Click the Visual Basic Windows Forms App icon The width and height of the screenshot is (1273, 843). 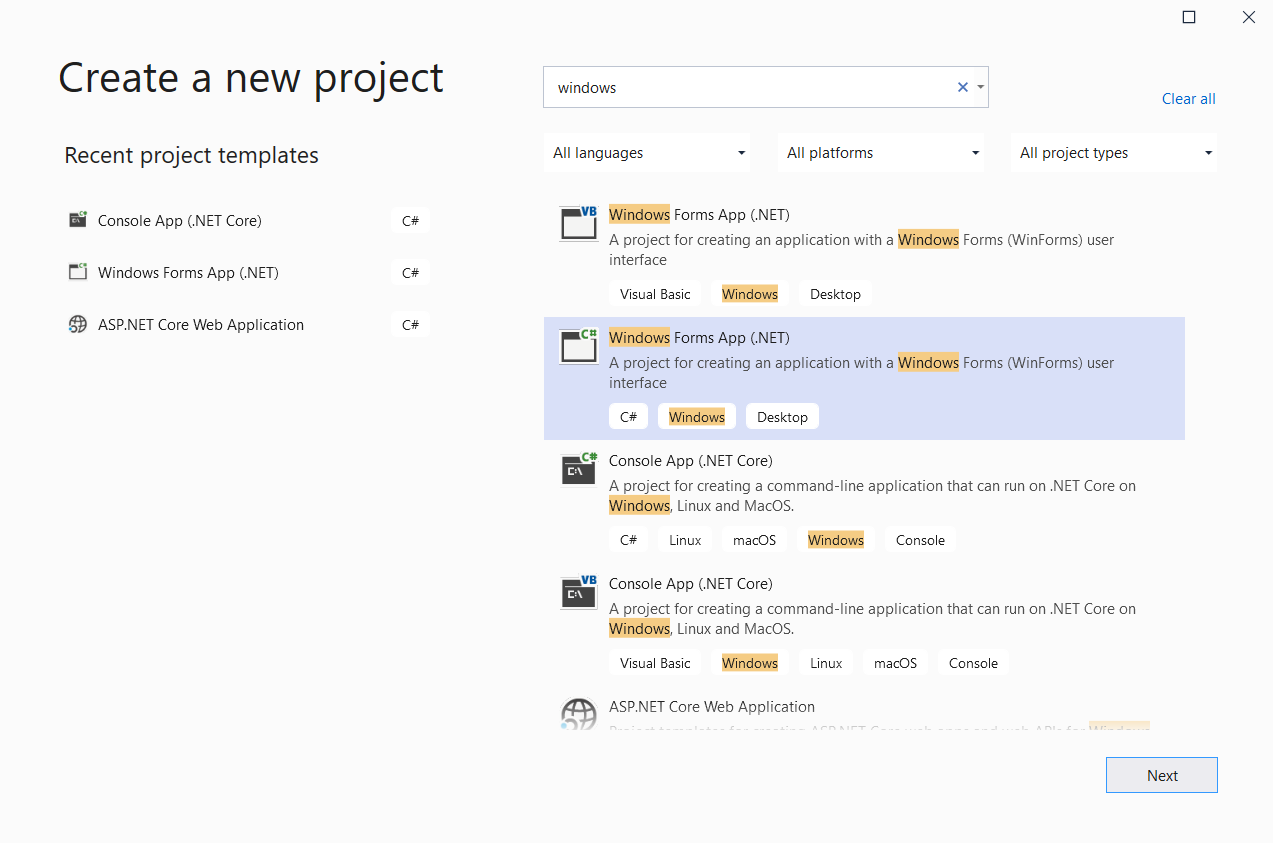point(578,223)
